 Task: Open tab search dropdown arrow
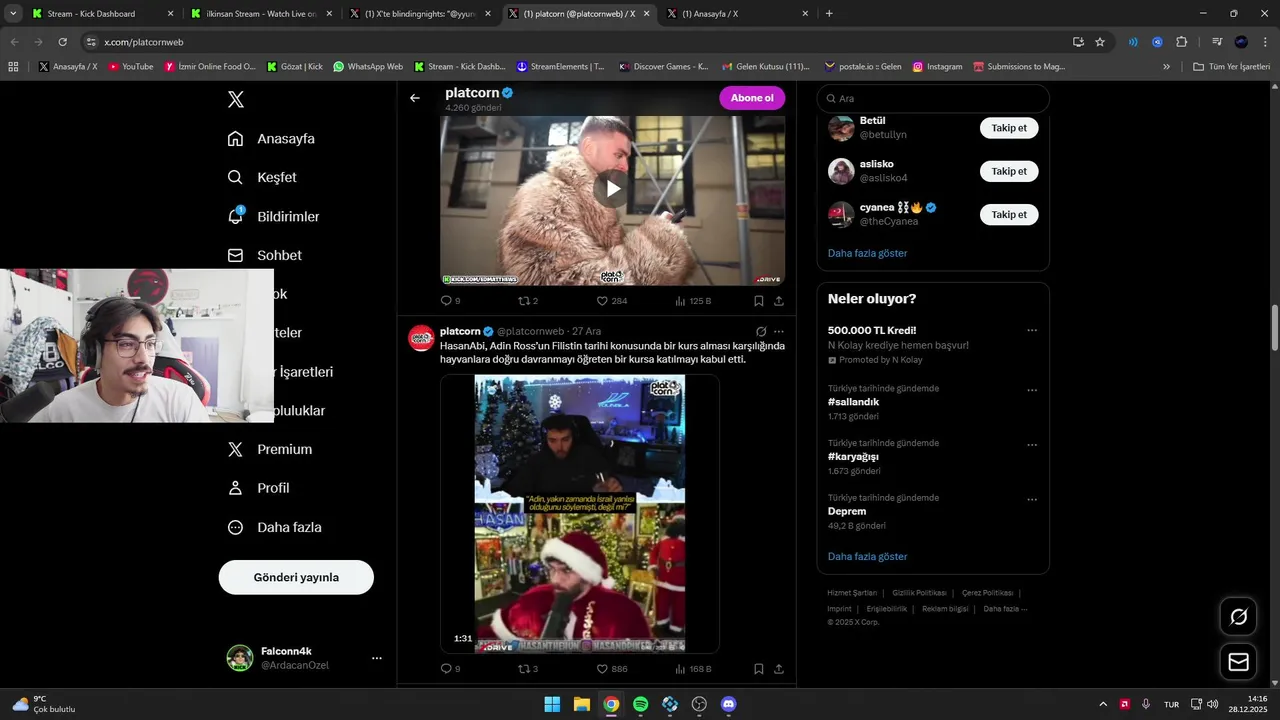pos(13,14)
